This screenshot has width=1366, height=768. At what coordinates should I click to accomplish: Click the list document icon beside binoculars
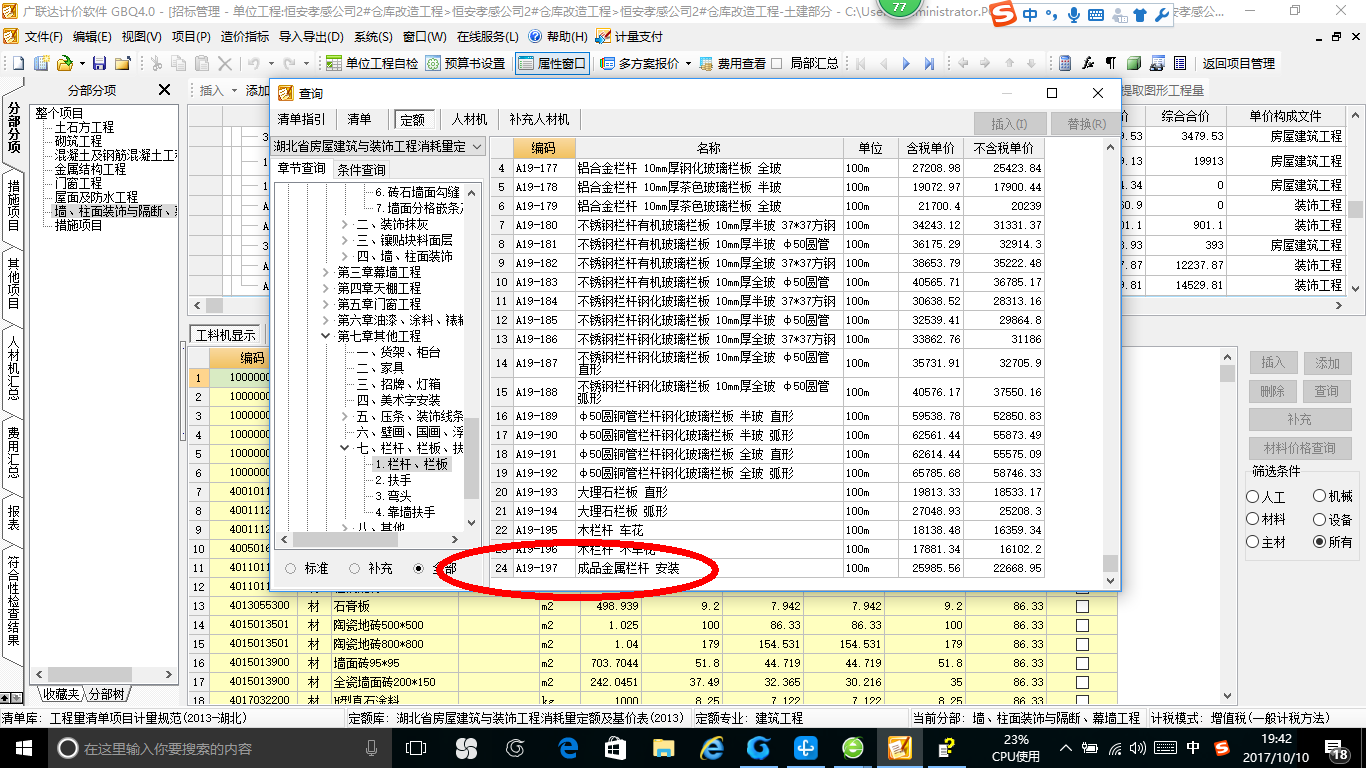1180,63
